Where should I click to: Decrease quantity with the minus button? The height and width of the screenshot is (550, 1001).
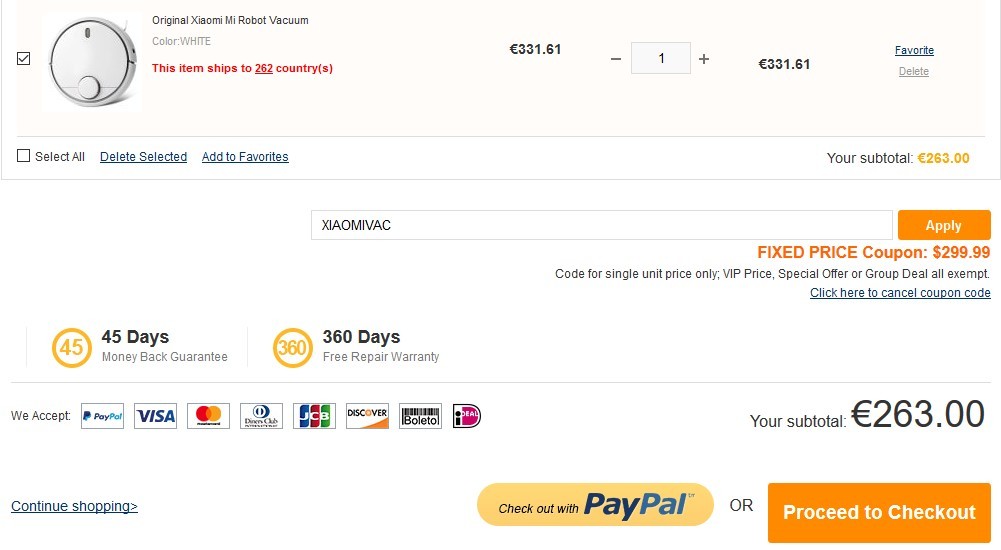(616, 59)
